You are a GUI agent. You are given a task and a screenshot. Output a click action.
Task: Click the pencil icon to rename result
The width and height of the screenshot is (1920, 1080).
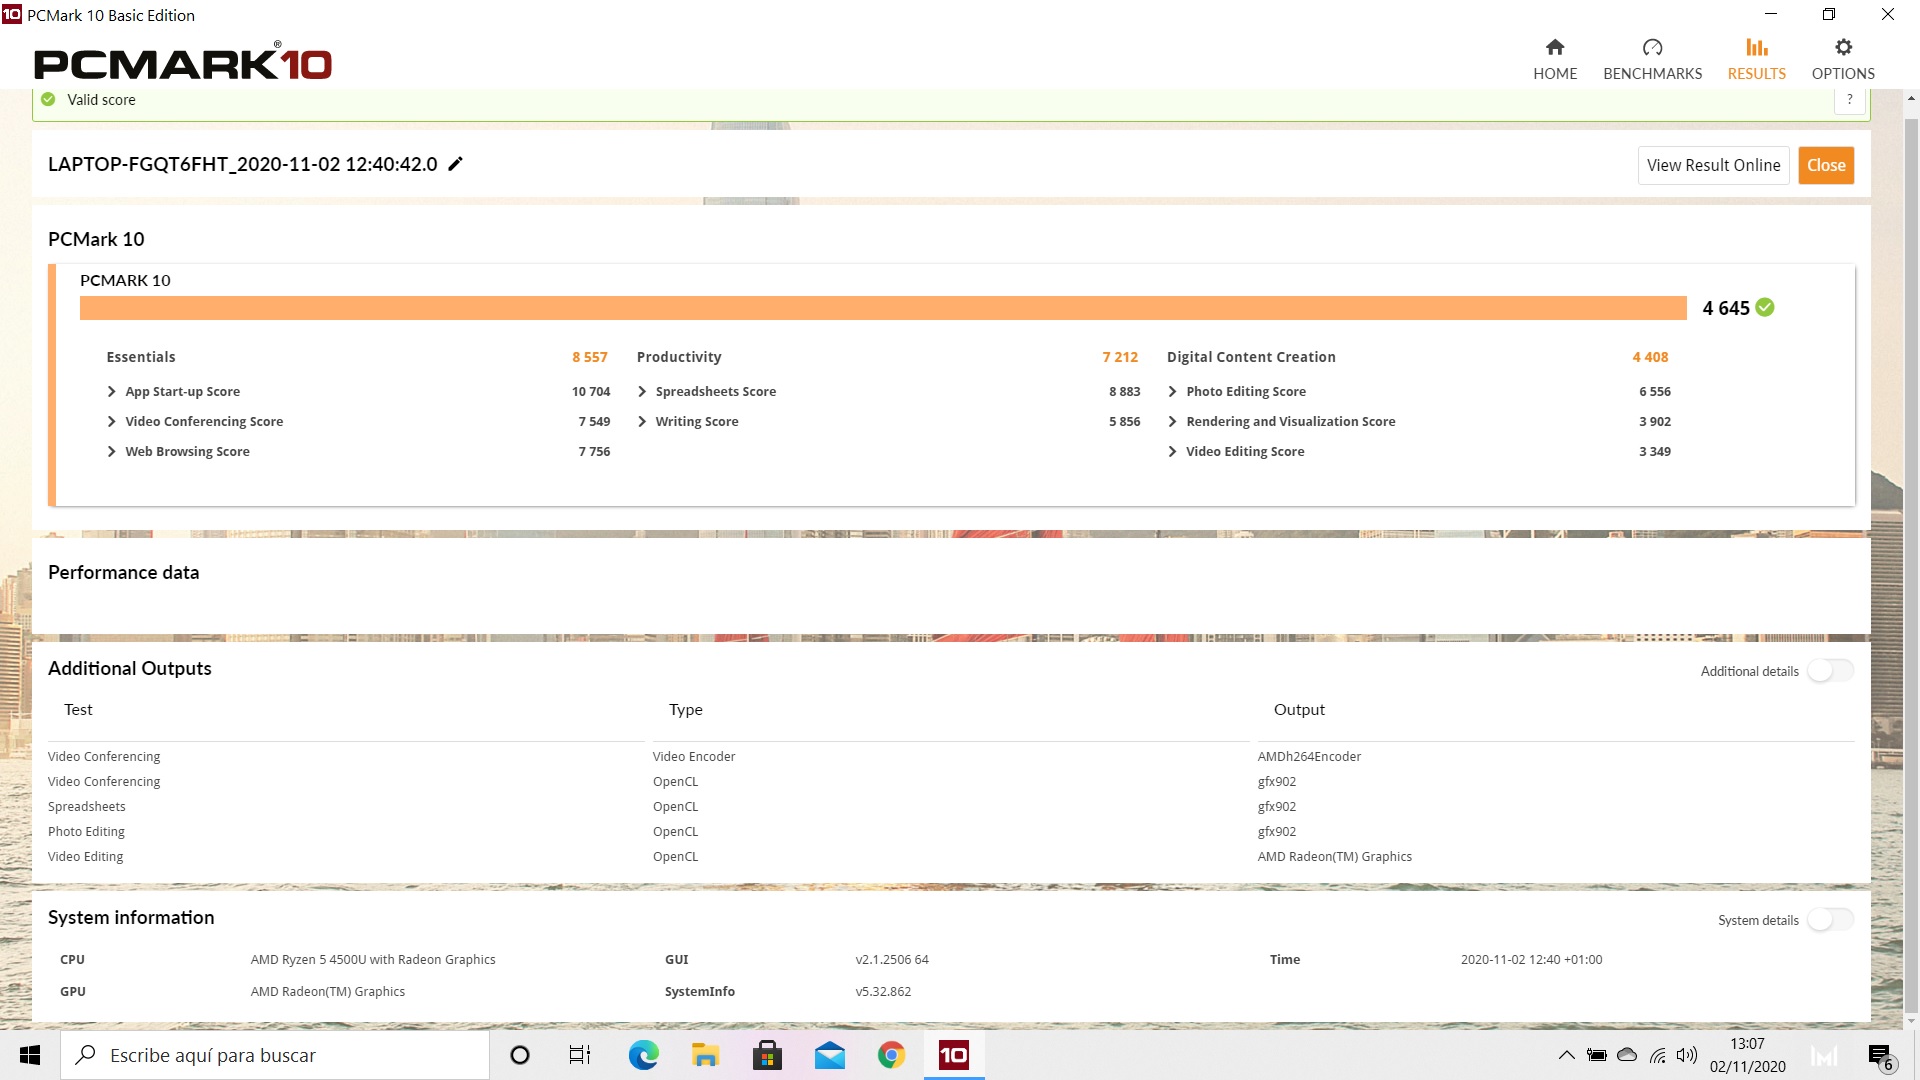point(455,164)
